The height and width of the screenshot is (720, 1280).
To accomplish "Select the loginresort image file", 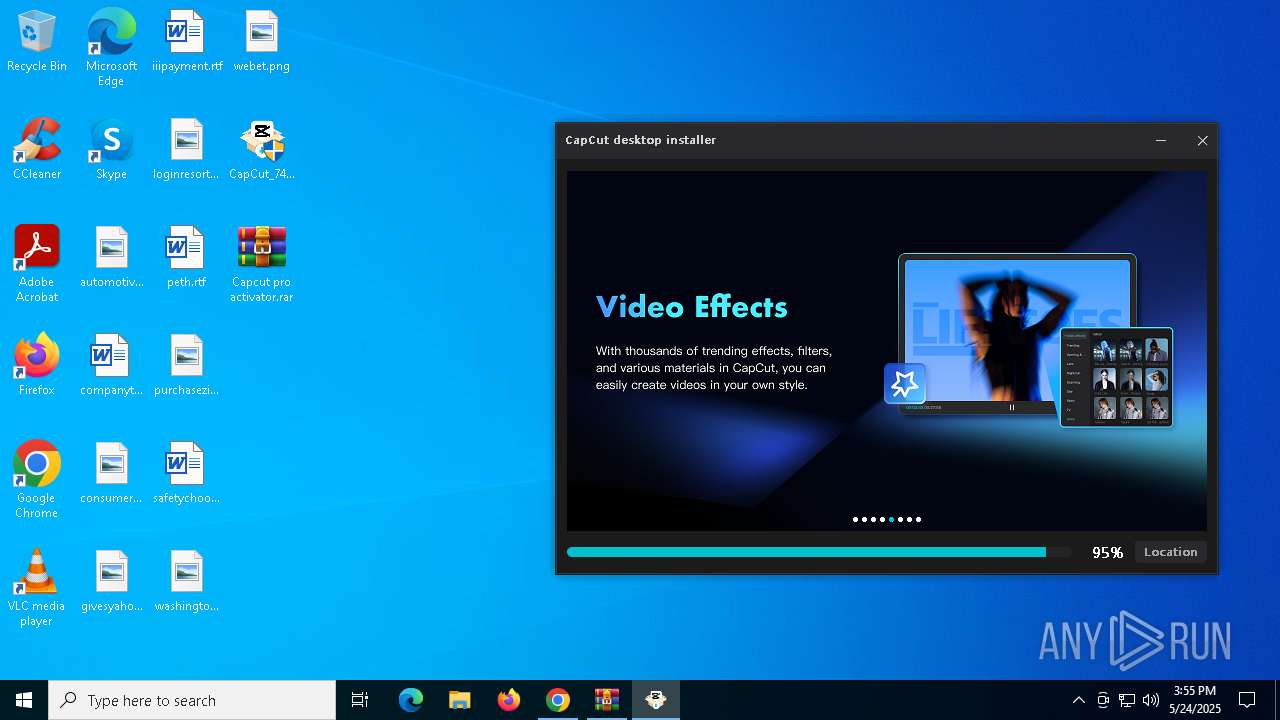I will (187, 149).
